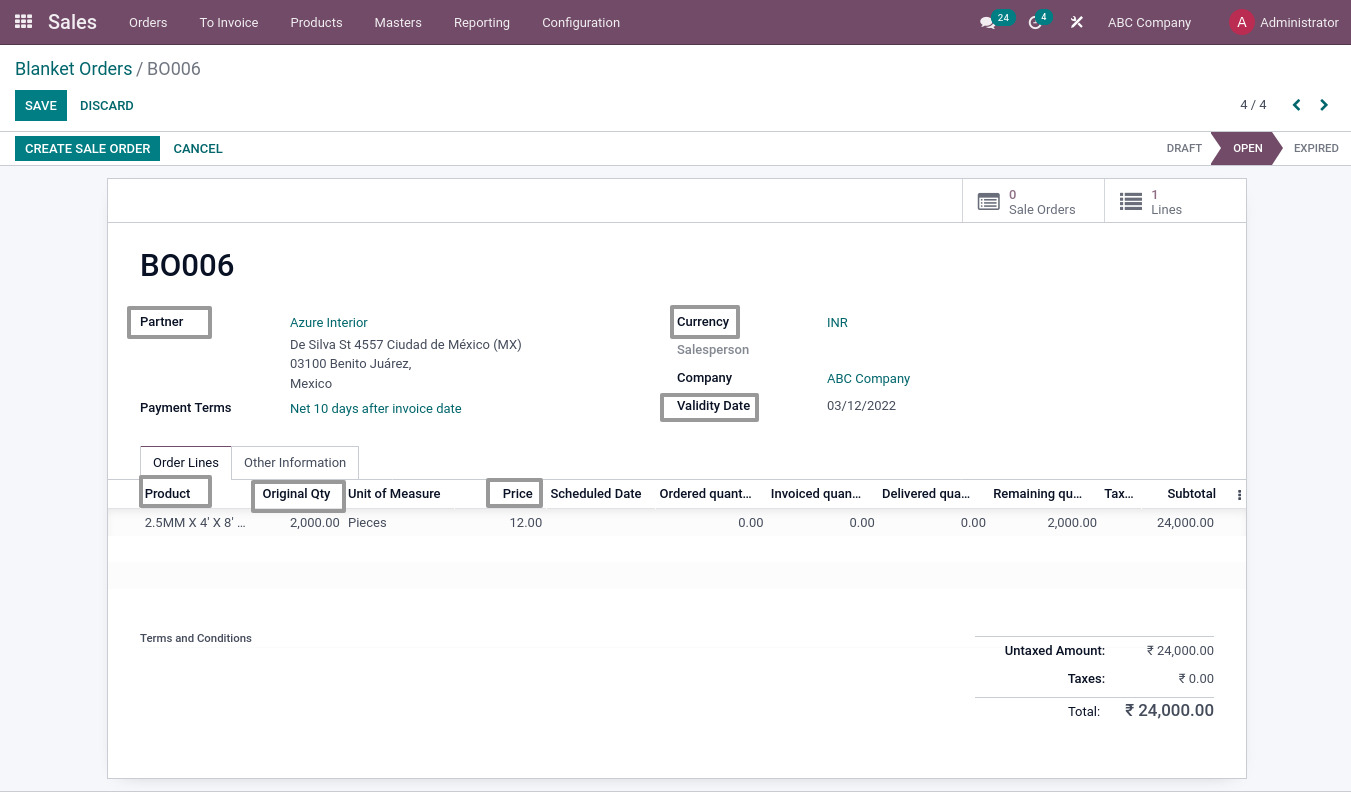This screenshot has width=1351, height=812.
Task: Set the stage to Draft
Action: tap(1184, 148)
